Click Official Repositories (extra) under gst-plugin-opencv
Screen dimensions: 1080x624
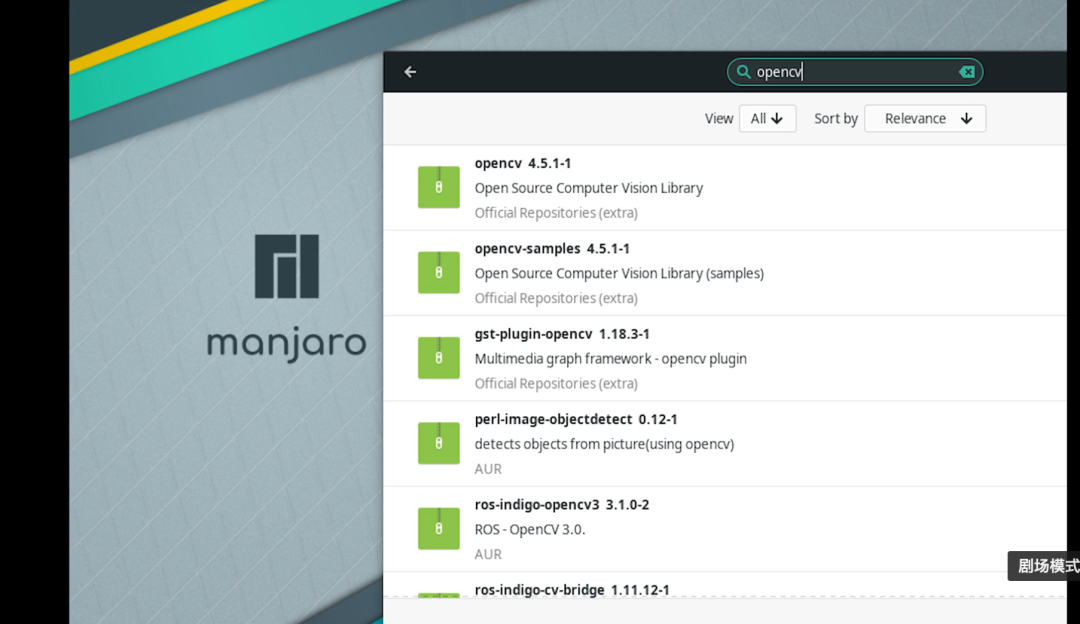click(x=556, y=384)
